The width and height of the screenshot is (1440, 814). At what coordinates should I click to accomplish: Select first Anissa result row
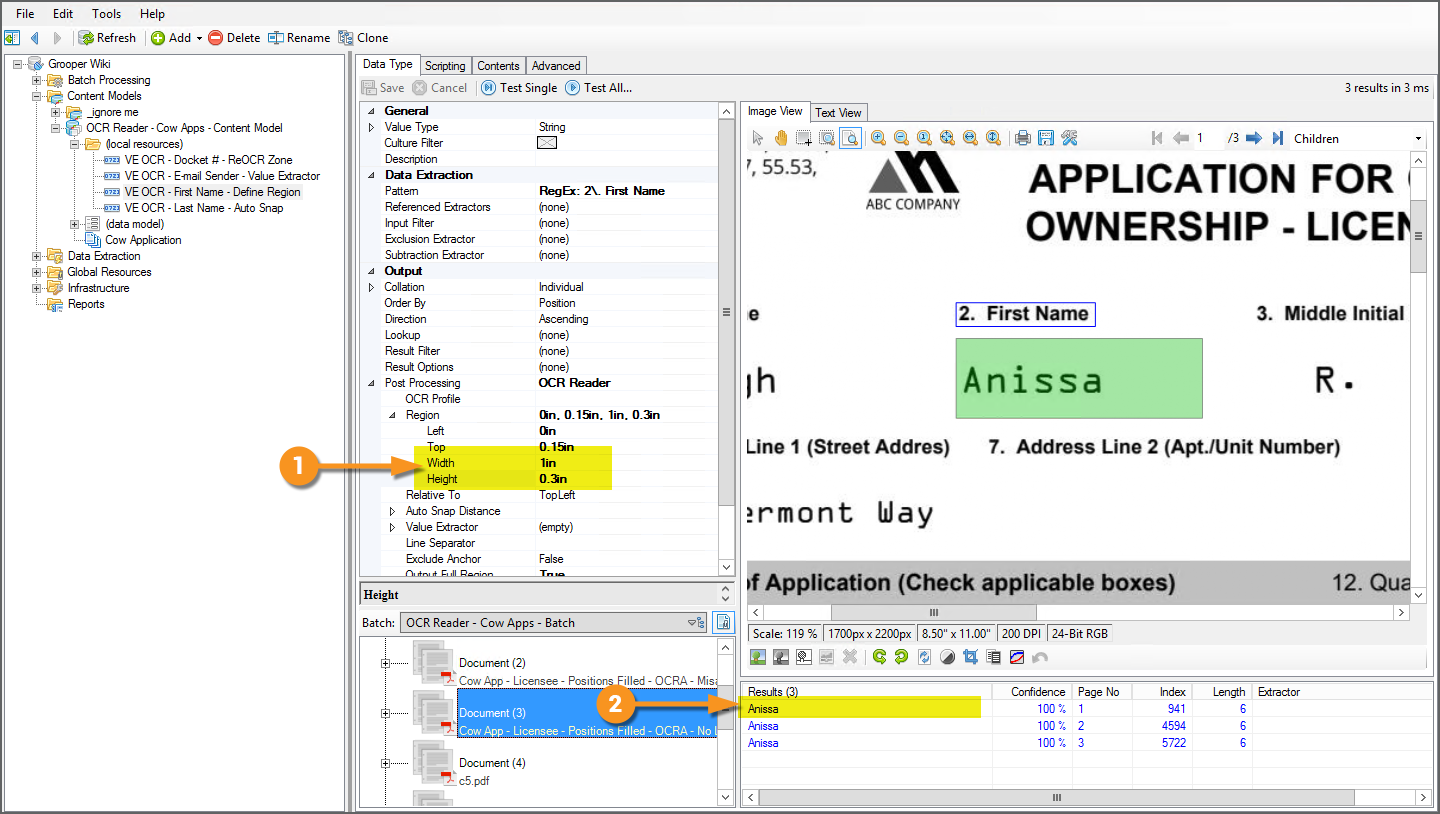pos(763,709)
